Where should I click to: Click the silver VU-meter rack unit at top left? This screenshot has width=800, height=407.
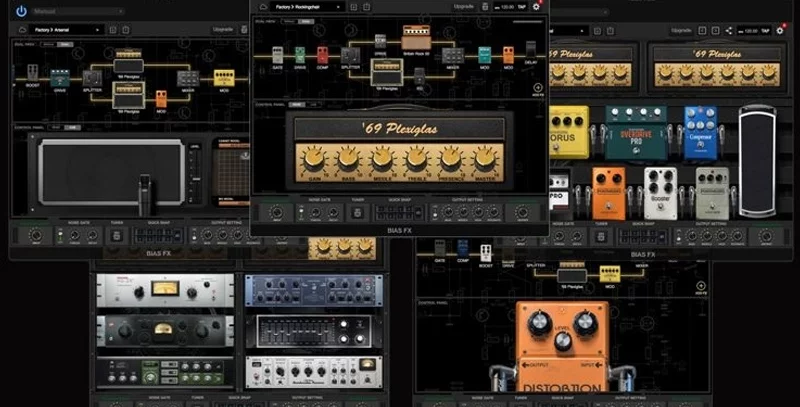tap(165, 290)
